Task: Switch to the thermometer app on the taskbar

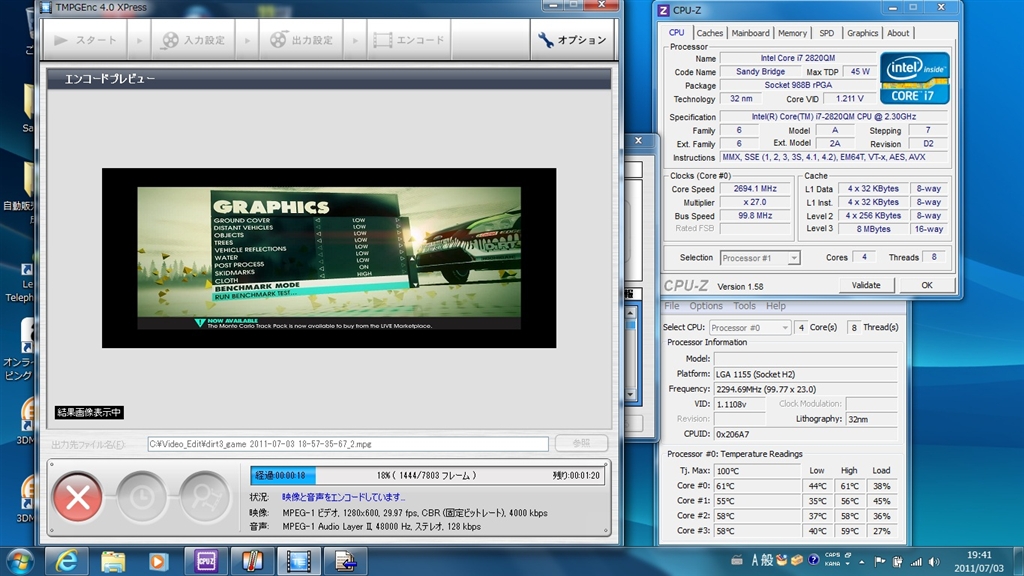Action: tap(252, 562)
